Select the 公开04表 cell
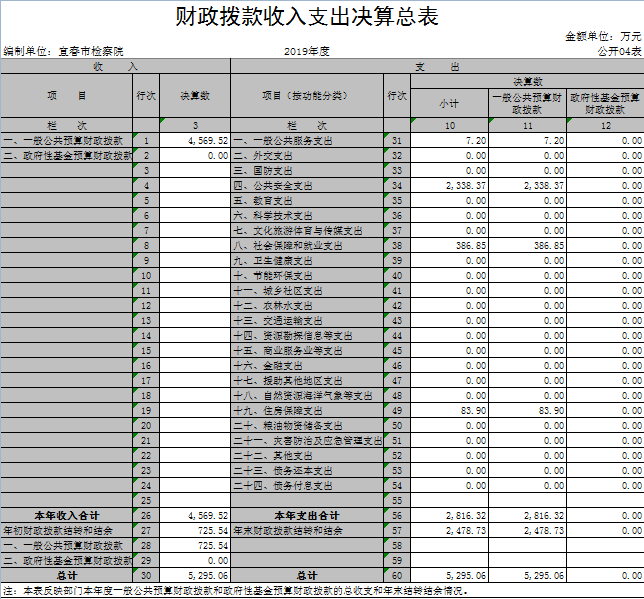 (619, 50)
